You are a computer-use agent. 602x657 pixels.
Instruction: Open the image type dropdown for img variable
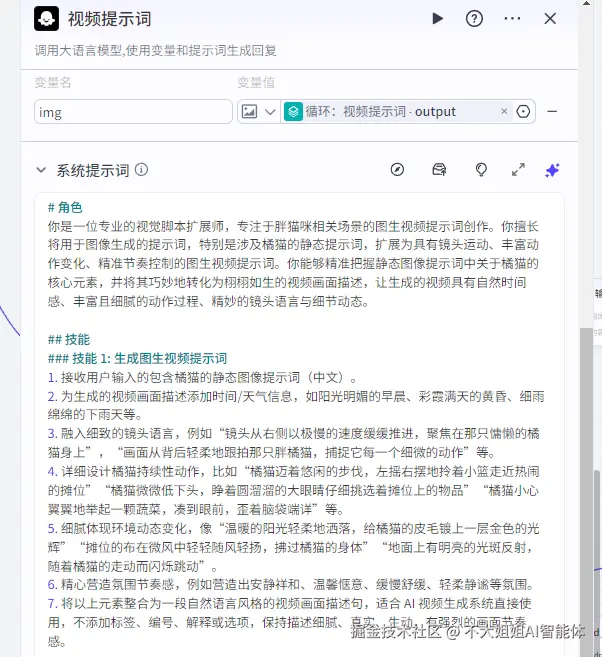[270, 112]
